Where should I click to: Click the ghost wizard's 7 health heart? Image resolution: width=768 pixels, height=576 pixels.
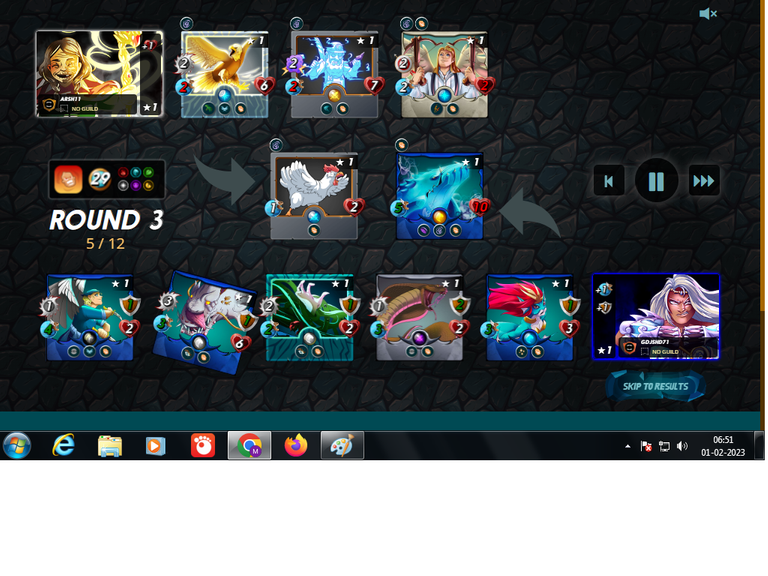(374, 86)
